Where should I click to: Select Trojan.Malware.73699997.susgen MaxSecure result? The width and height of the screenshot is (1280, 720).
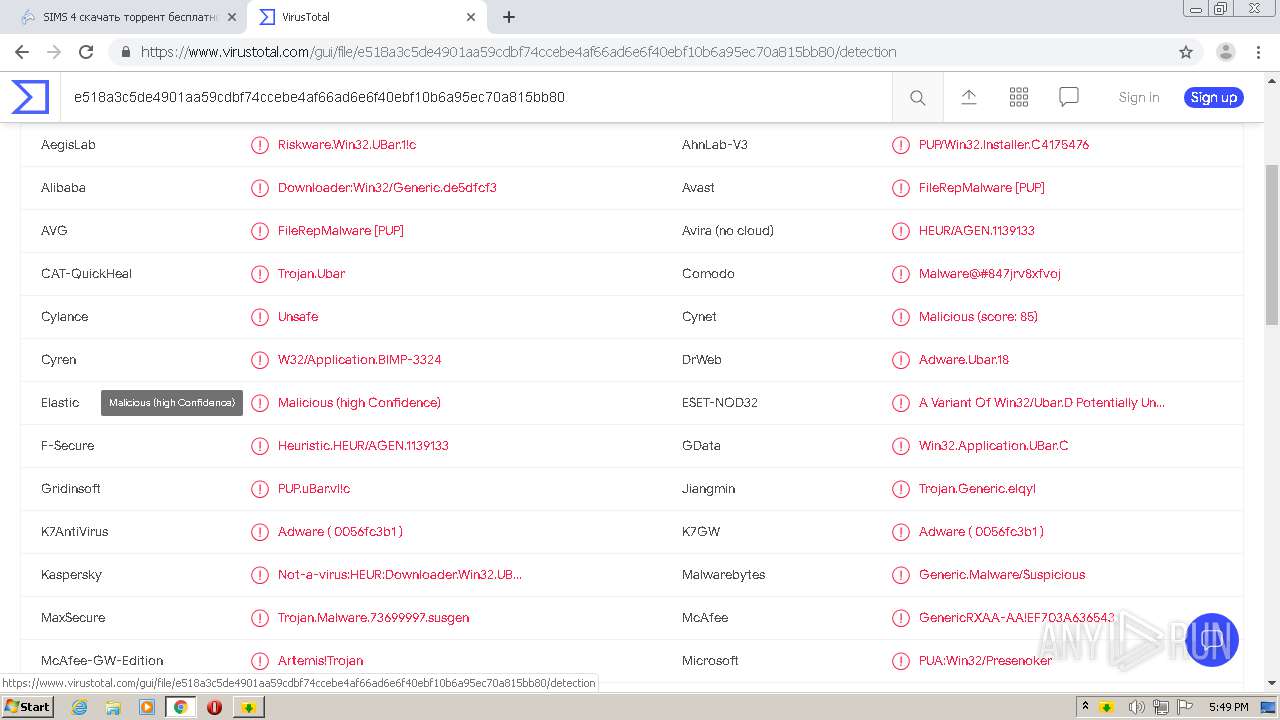(373, 618)
